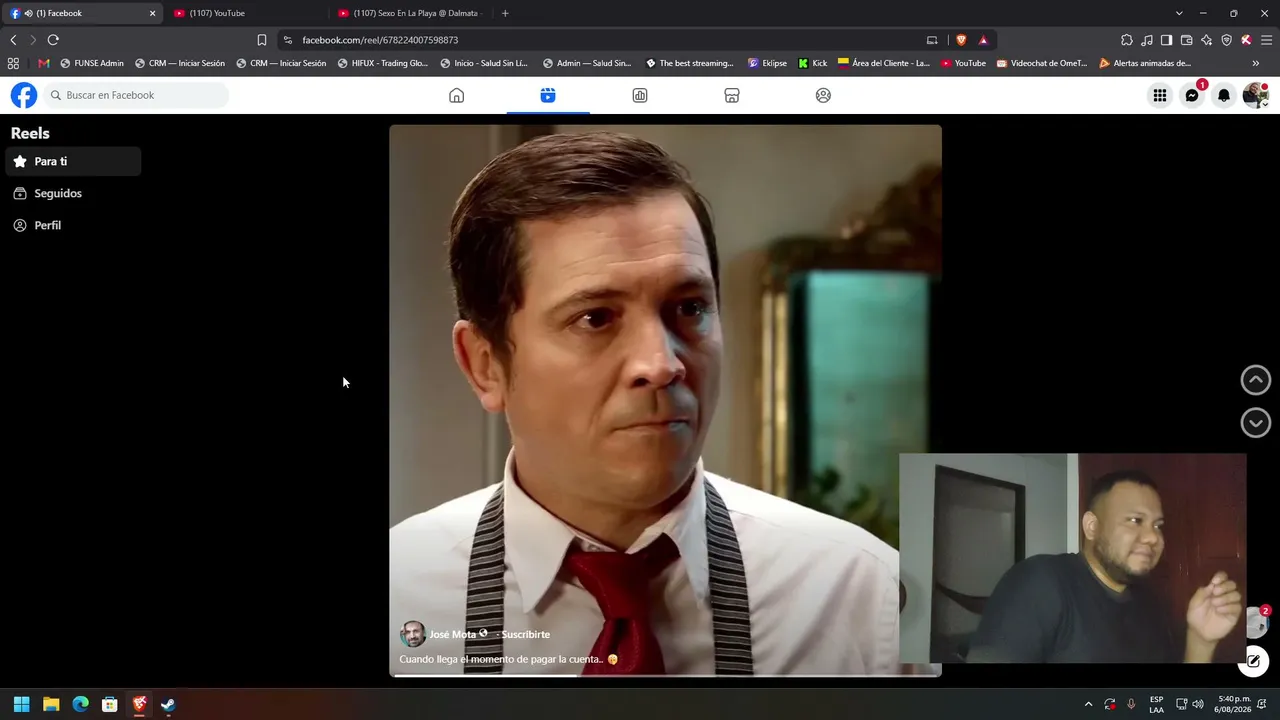This screenshot has height=720, width=1280.
Task: Open the Brave Shields lion icon
Action: coord(962,40)
